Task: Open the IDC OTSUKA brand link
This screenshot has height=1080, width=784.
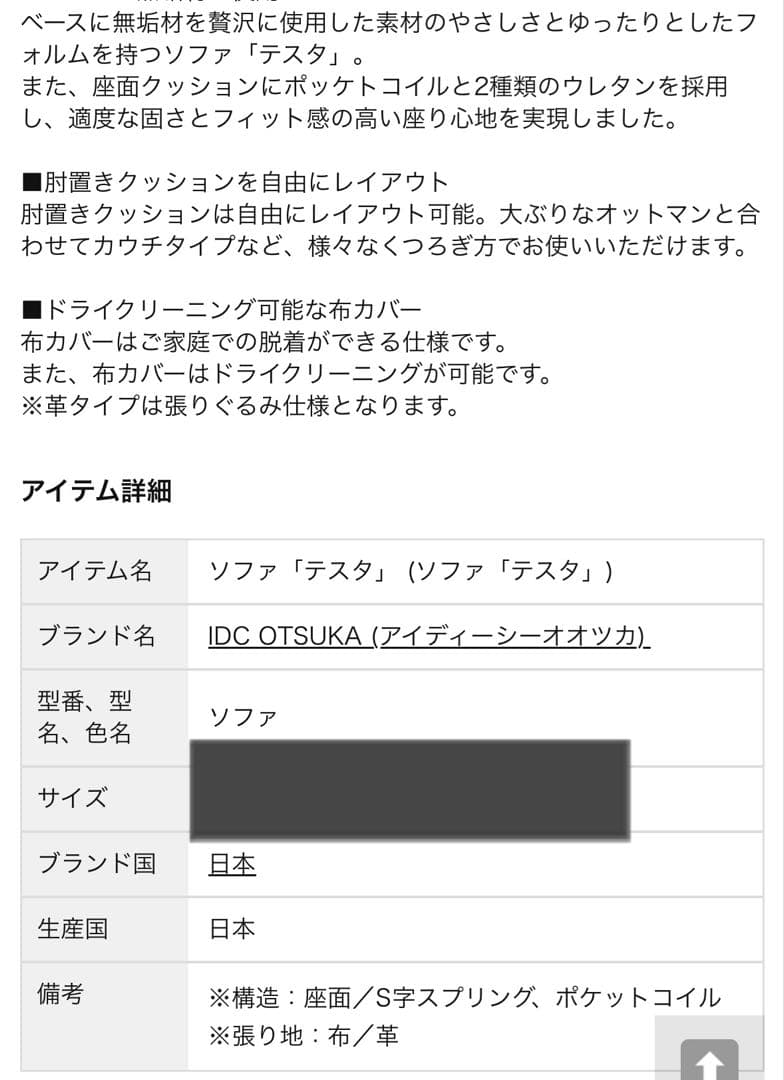Action: pos(429,636)
